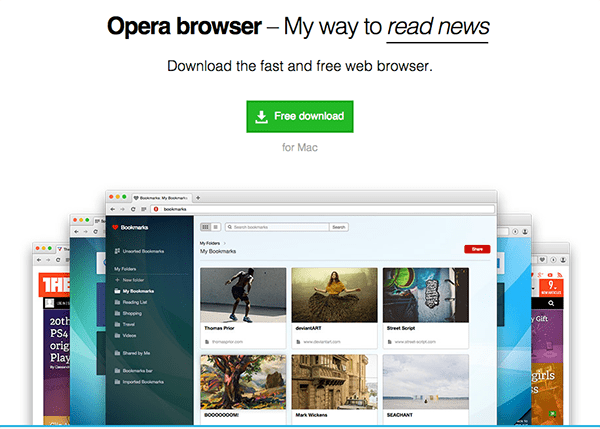The width and height of the screenshot is (600, 429).
Task: Click the magnifier icon in Search bookmarks field
Action: (230, 227)
